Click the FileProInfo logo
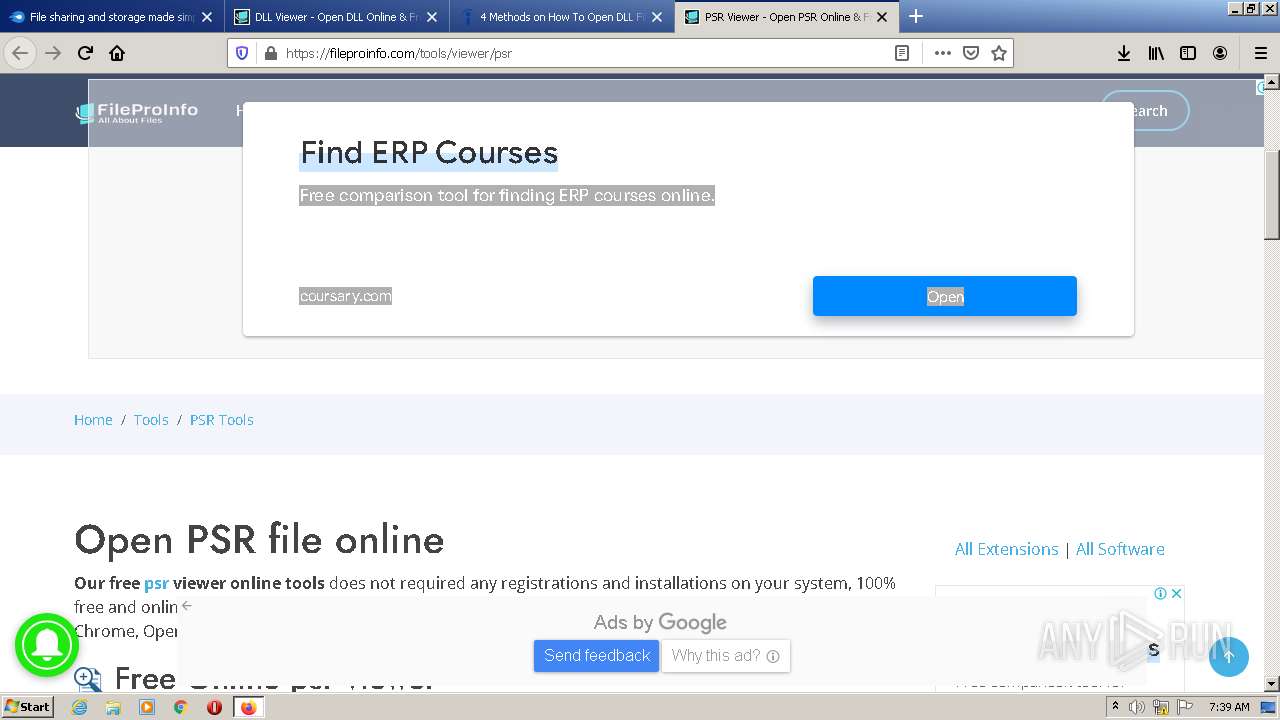This screenshot has height=720, width=1280. (137, 112)
